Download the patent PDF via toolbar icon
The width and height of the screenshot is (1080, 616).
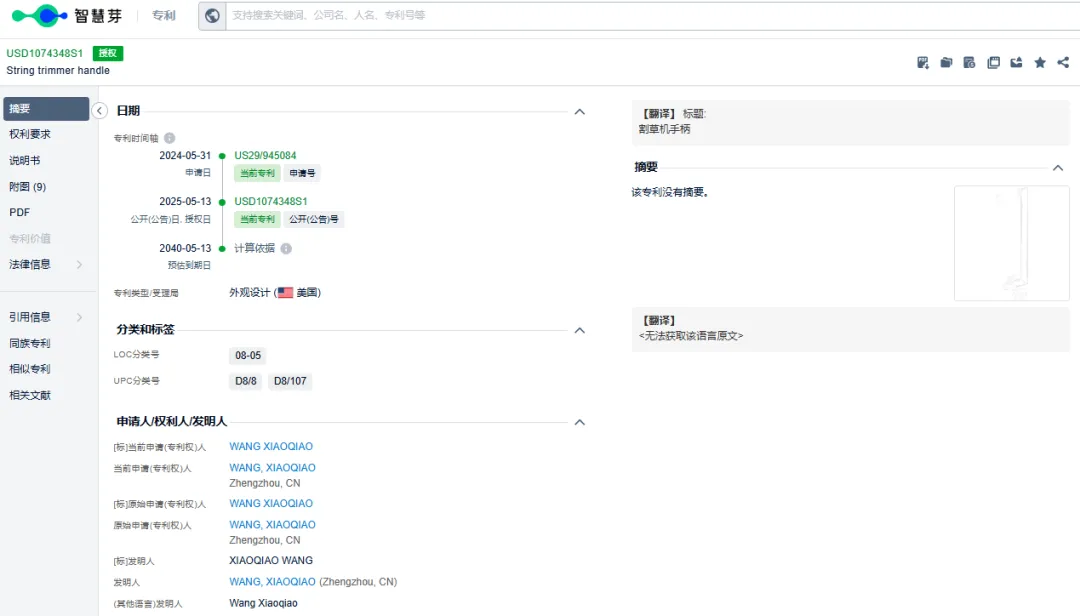pos(923,63)
